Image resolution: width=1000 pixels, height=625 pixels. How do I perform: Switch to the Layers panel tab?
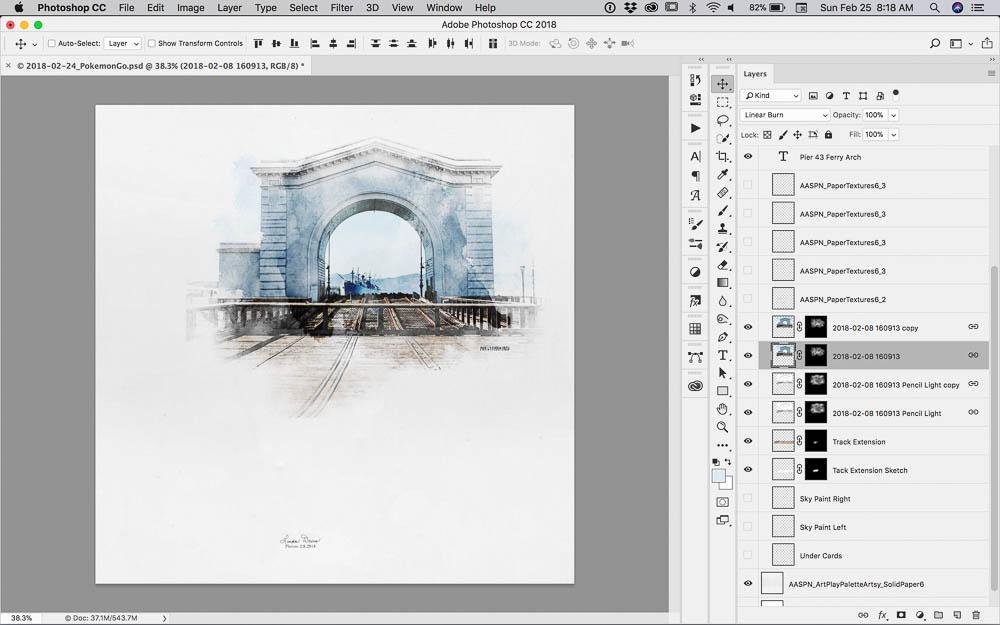(x=755, y=74)
